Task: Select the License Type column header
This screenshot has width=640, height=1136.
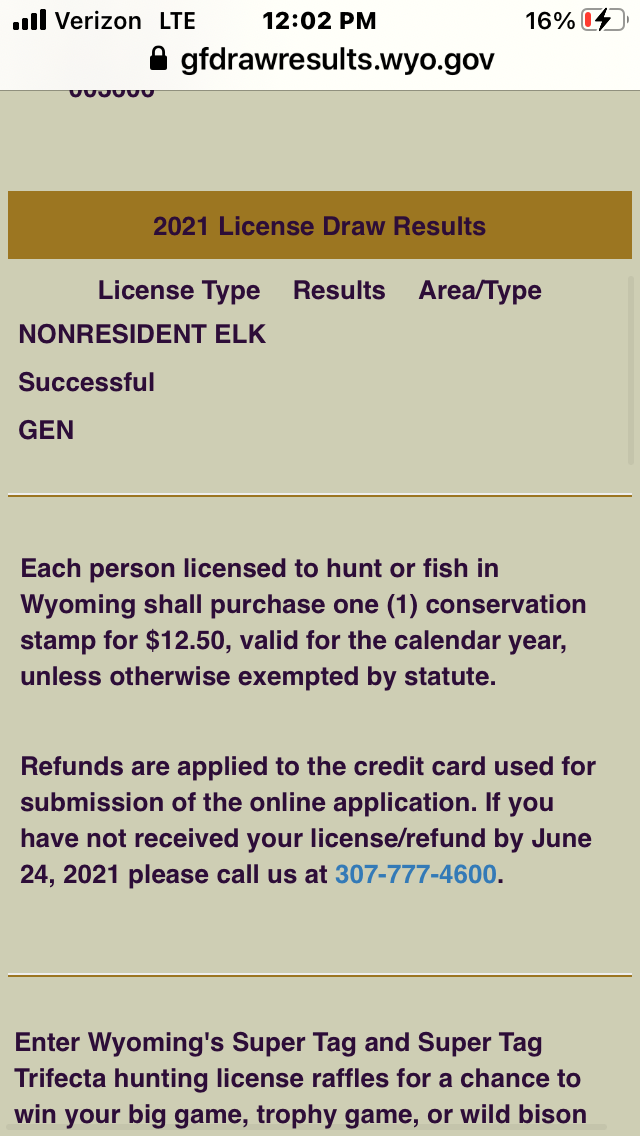Action: pos(179,291)
